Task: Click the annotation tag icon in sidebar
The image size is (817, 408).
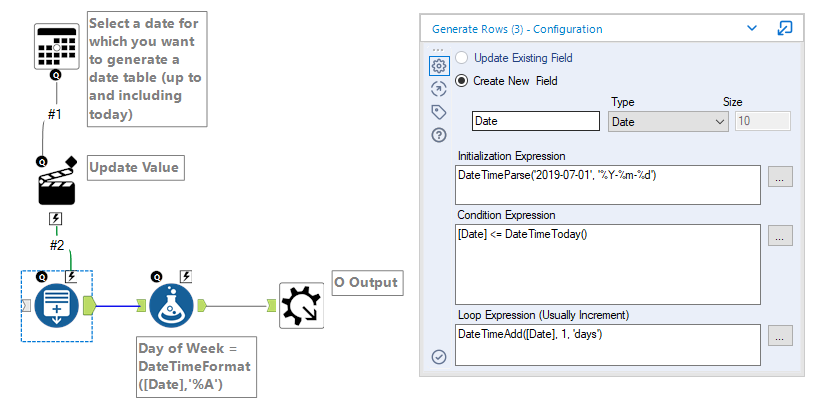Action: (438, 112)
